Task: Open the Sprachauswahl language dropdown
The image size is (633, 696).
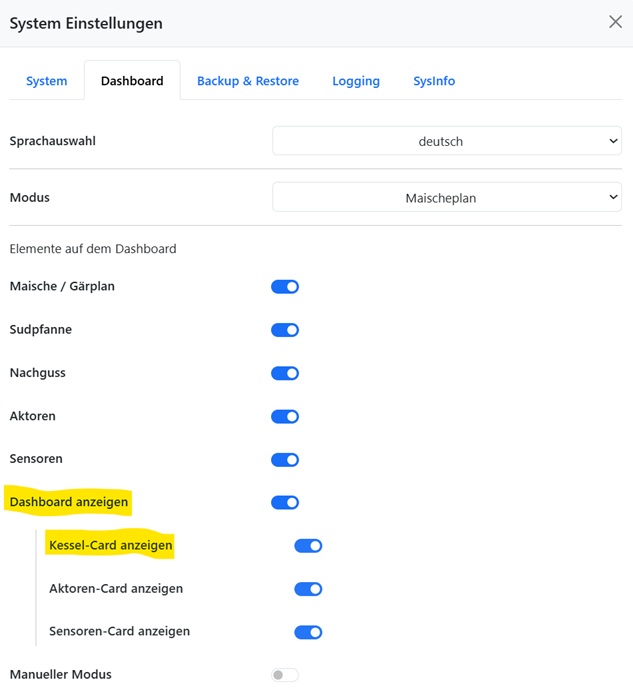Action: click(x=447, y=141)
